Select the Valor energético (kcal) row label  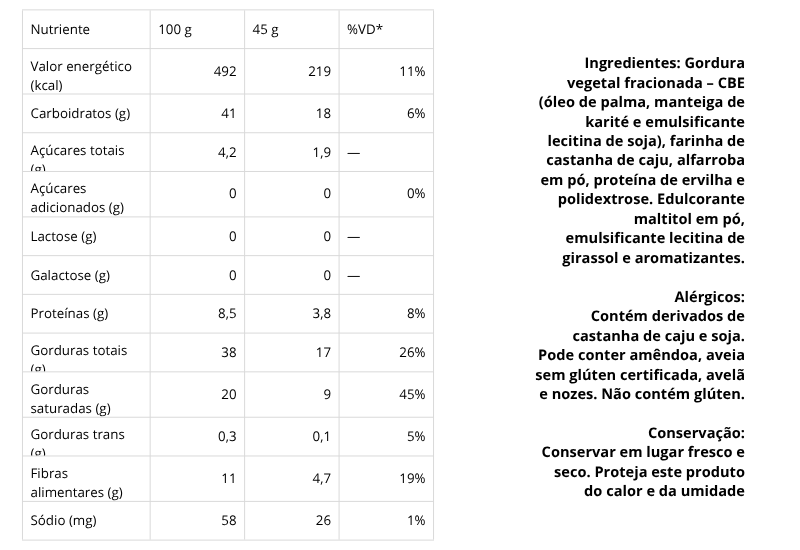click(x=81, y=76)
